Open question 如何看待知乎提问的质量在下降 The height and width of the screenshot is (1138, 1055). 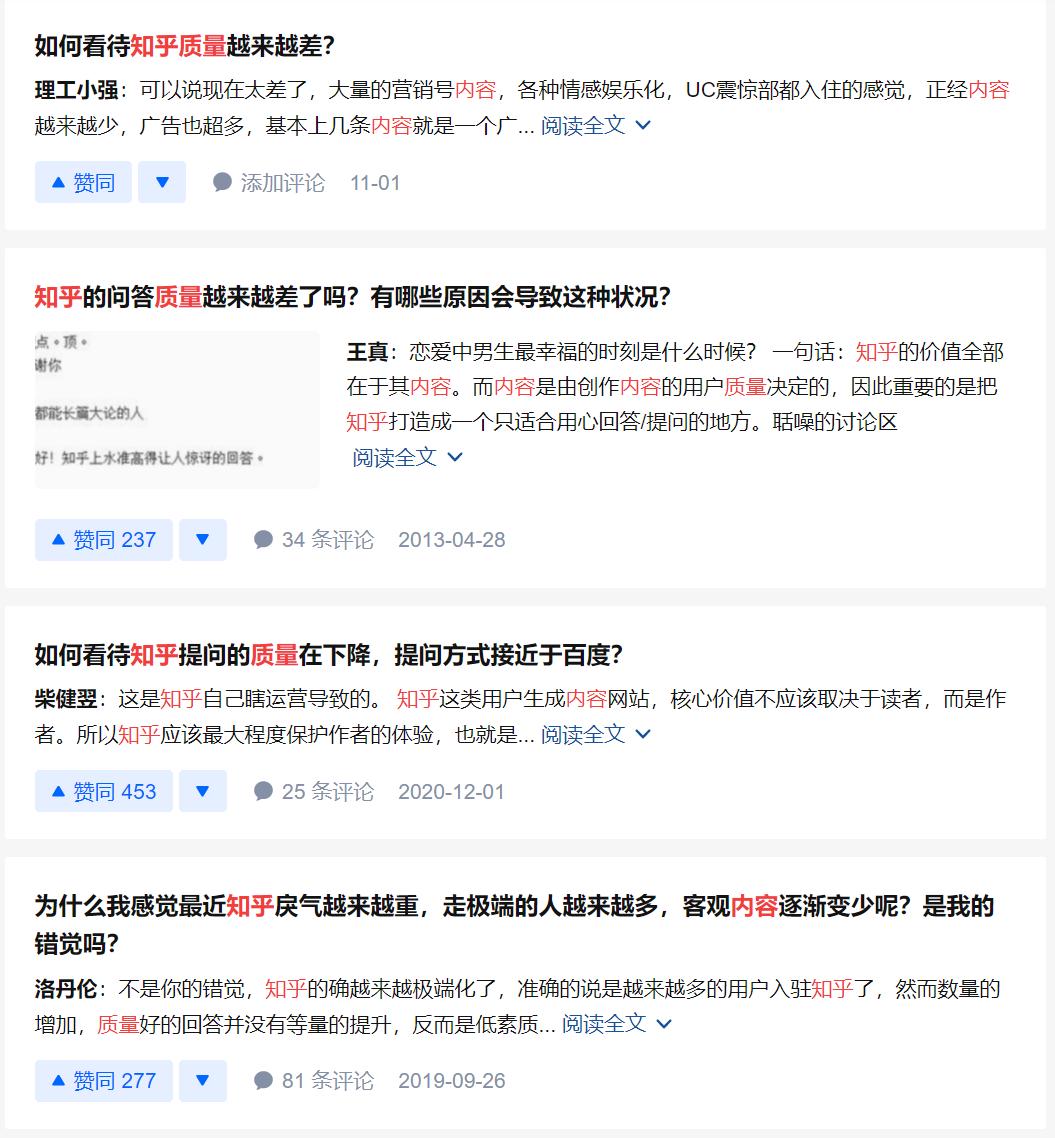329,655
